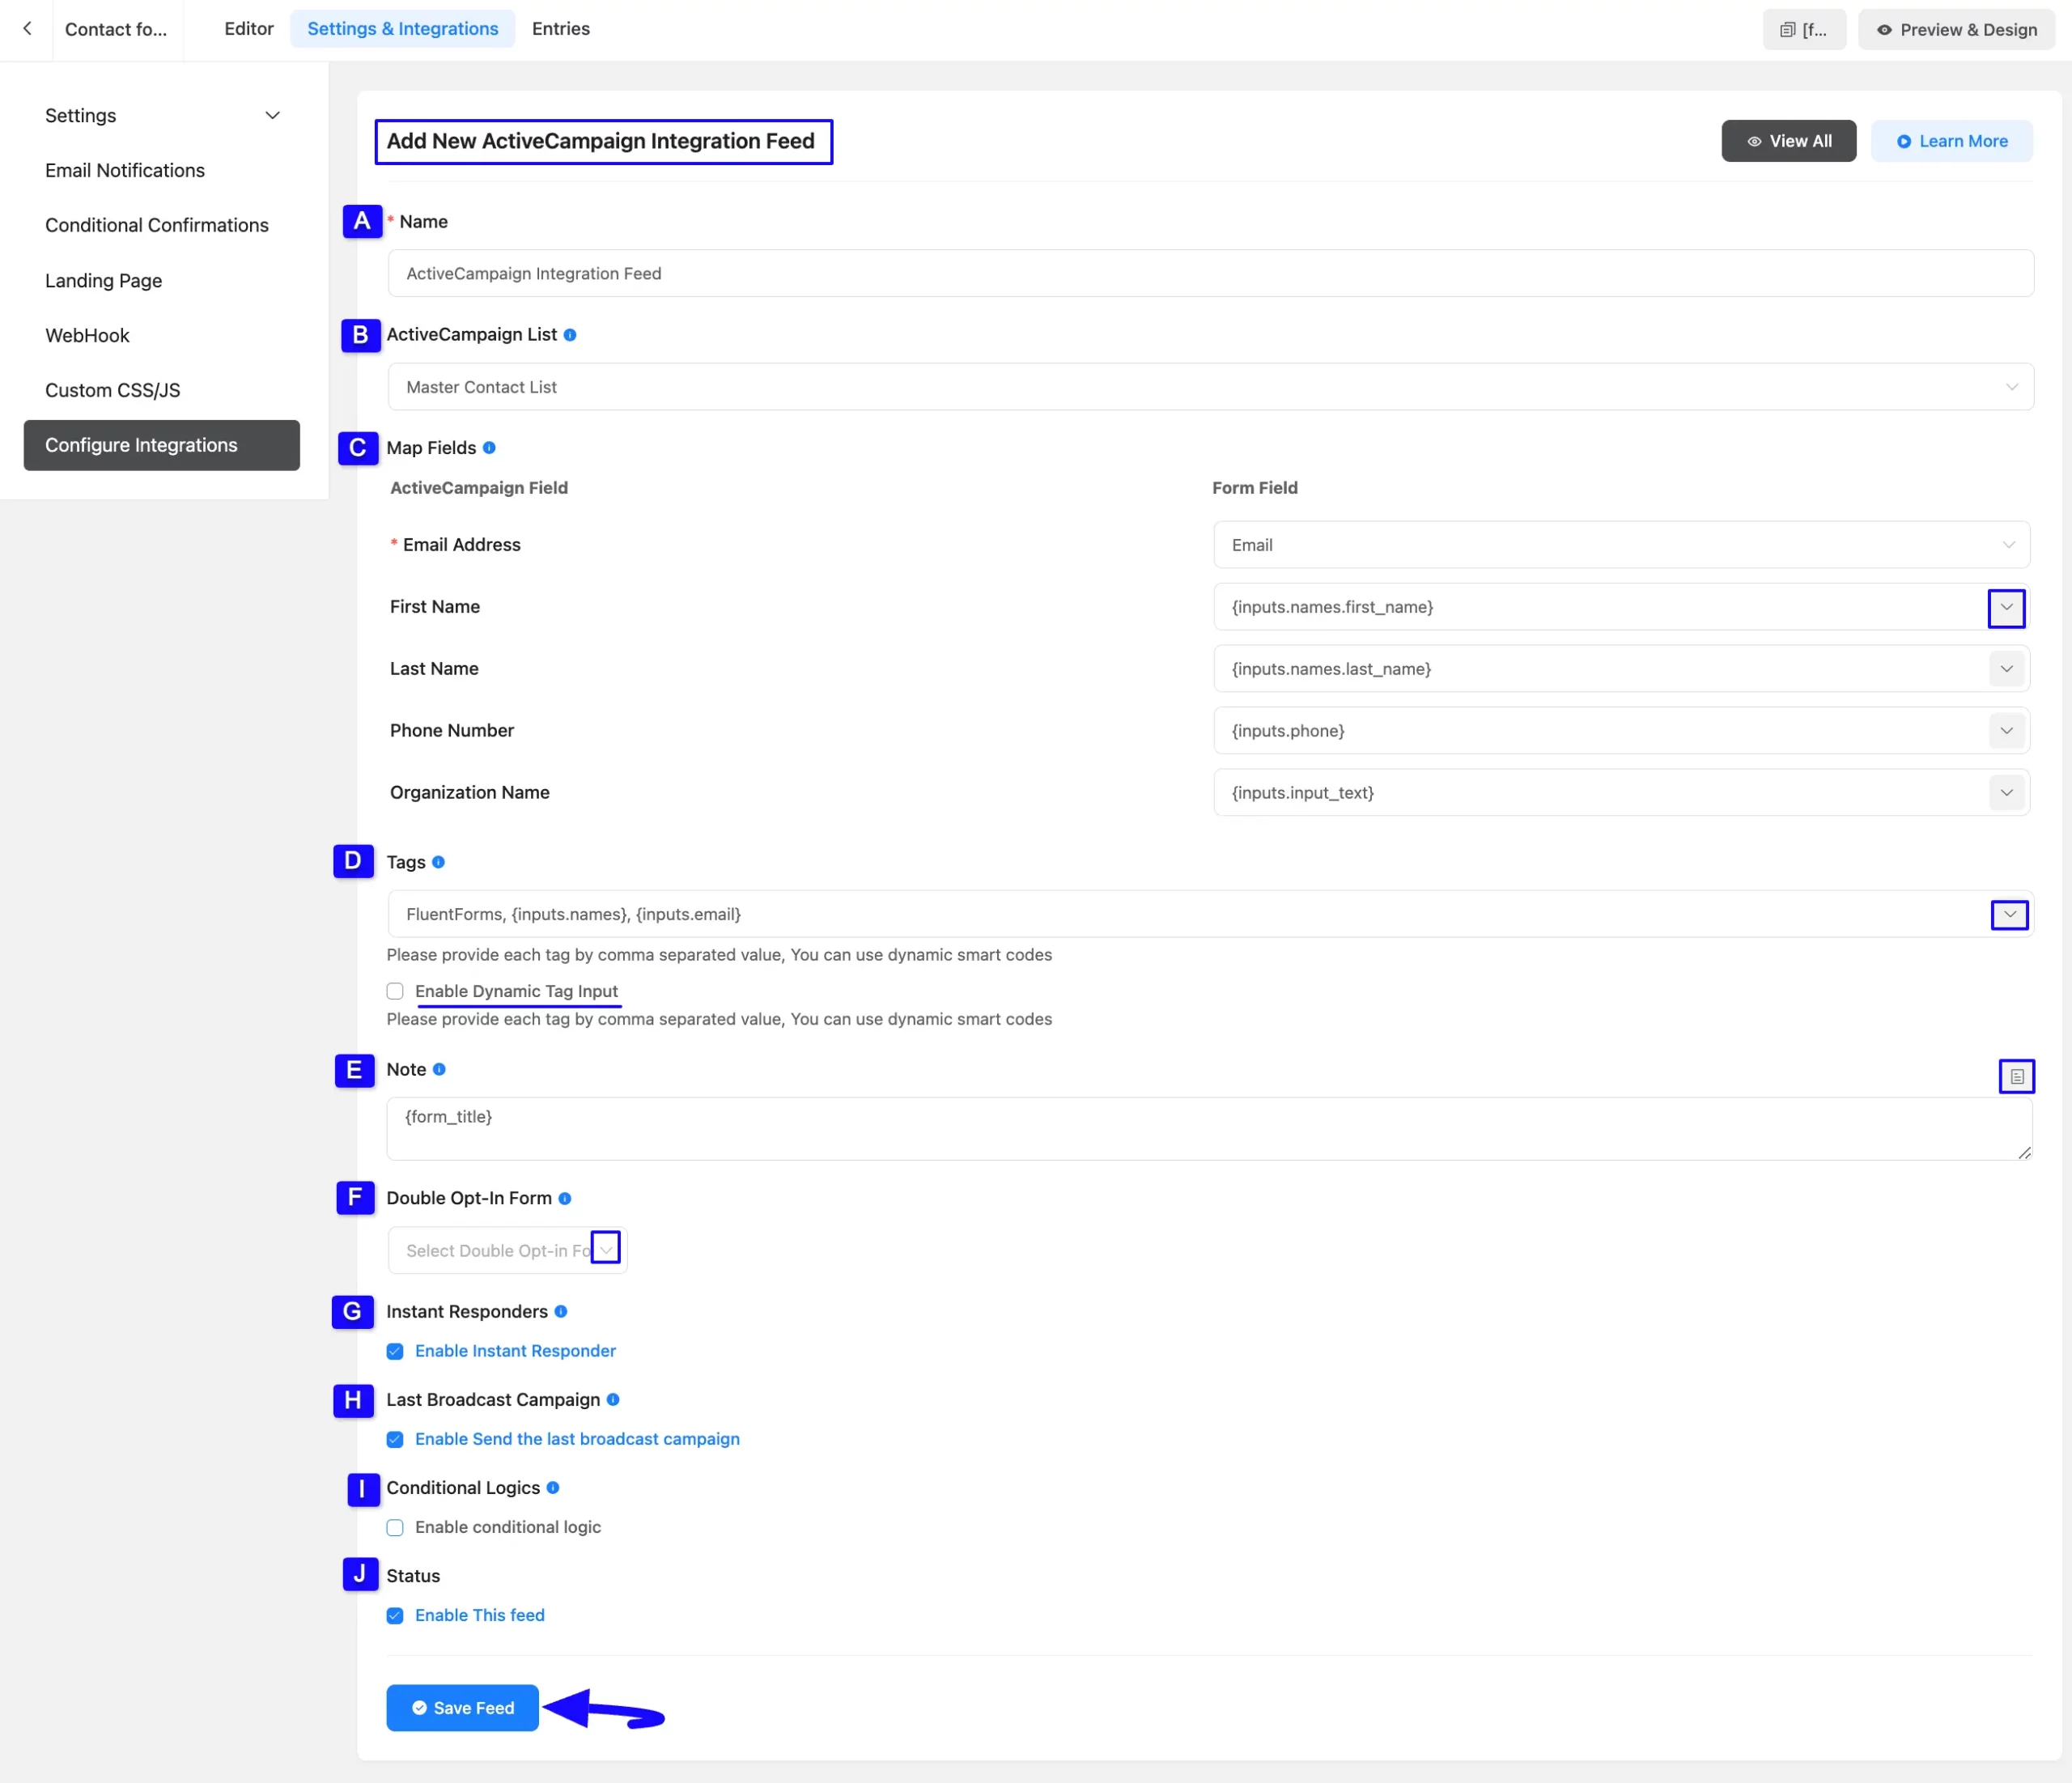Open First Name smart code dropdown arrow
Viewport: 2072px width, 1783px height.
tap(2006, 607)
